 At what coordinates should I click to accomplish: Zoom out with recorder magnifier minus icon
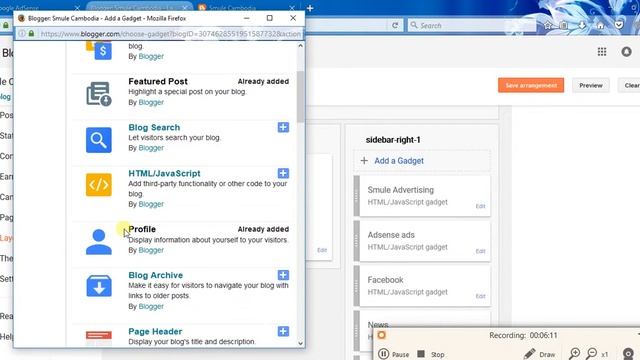pyautogui.click(x=591, y=353)
